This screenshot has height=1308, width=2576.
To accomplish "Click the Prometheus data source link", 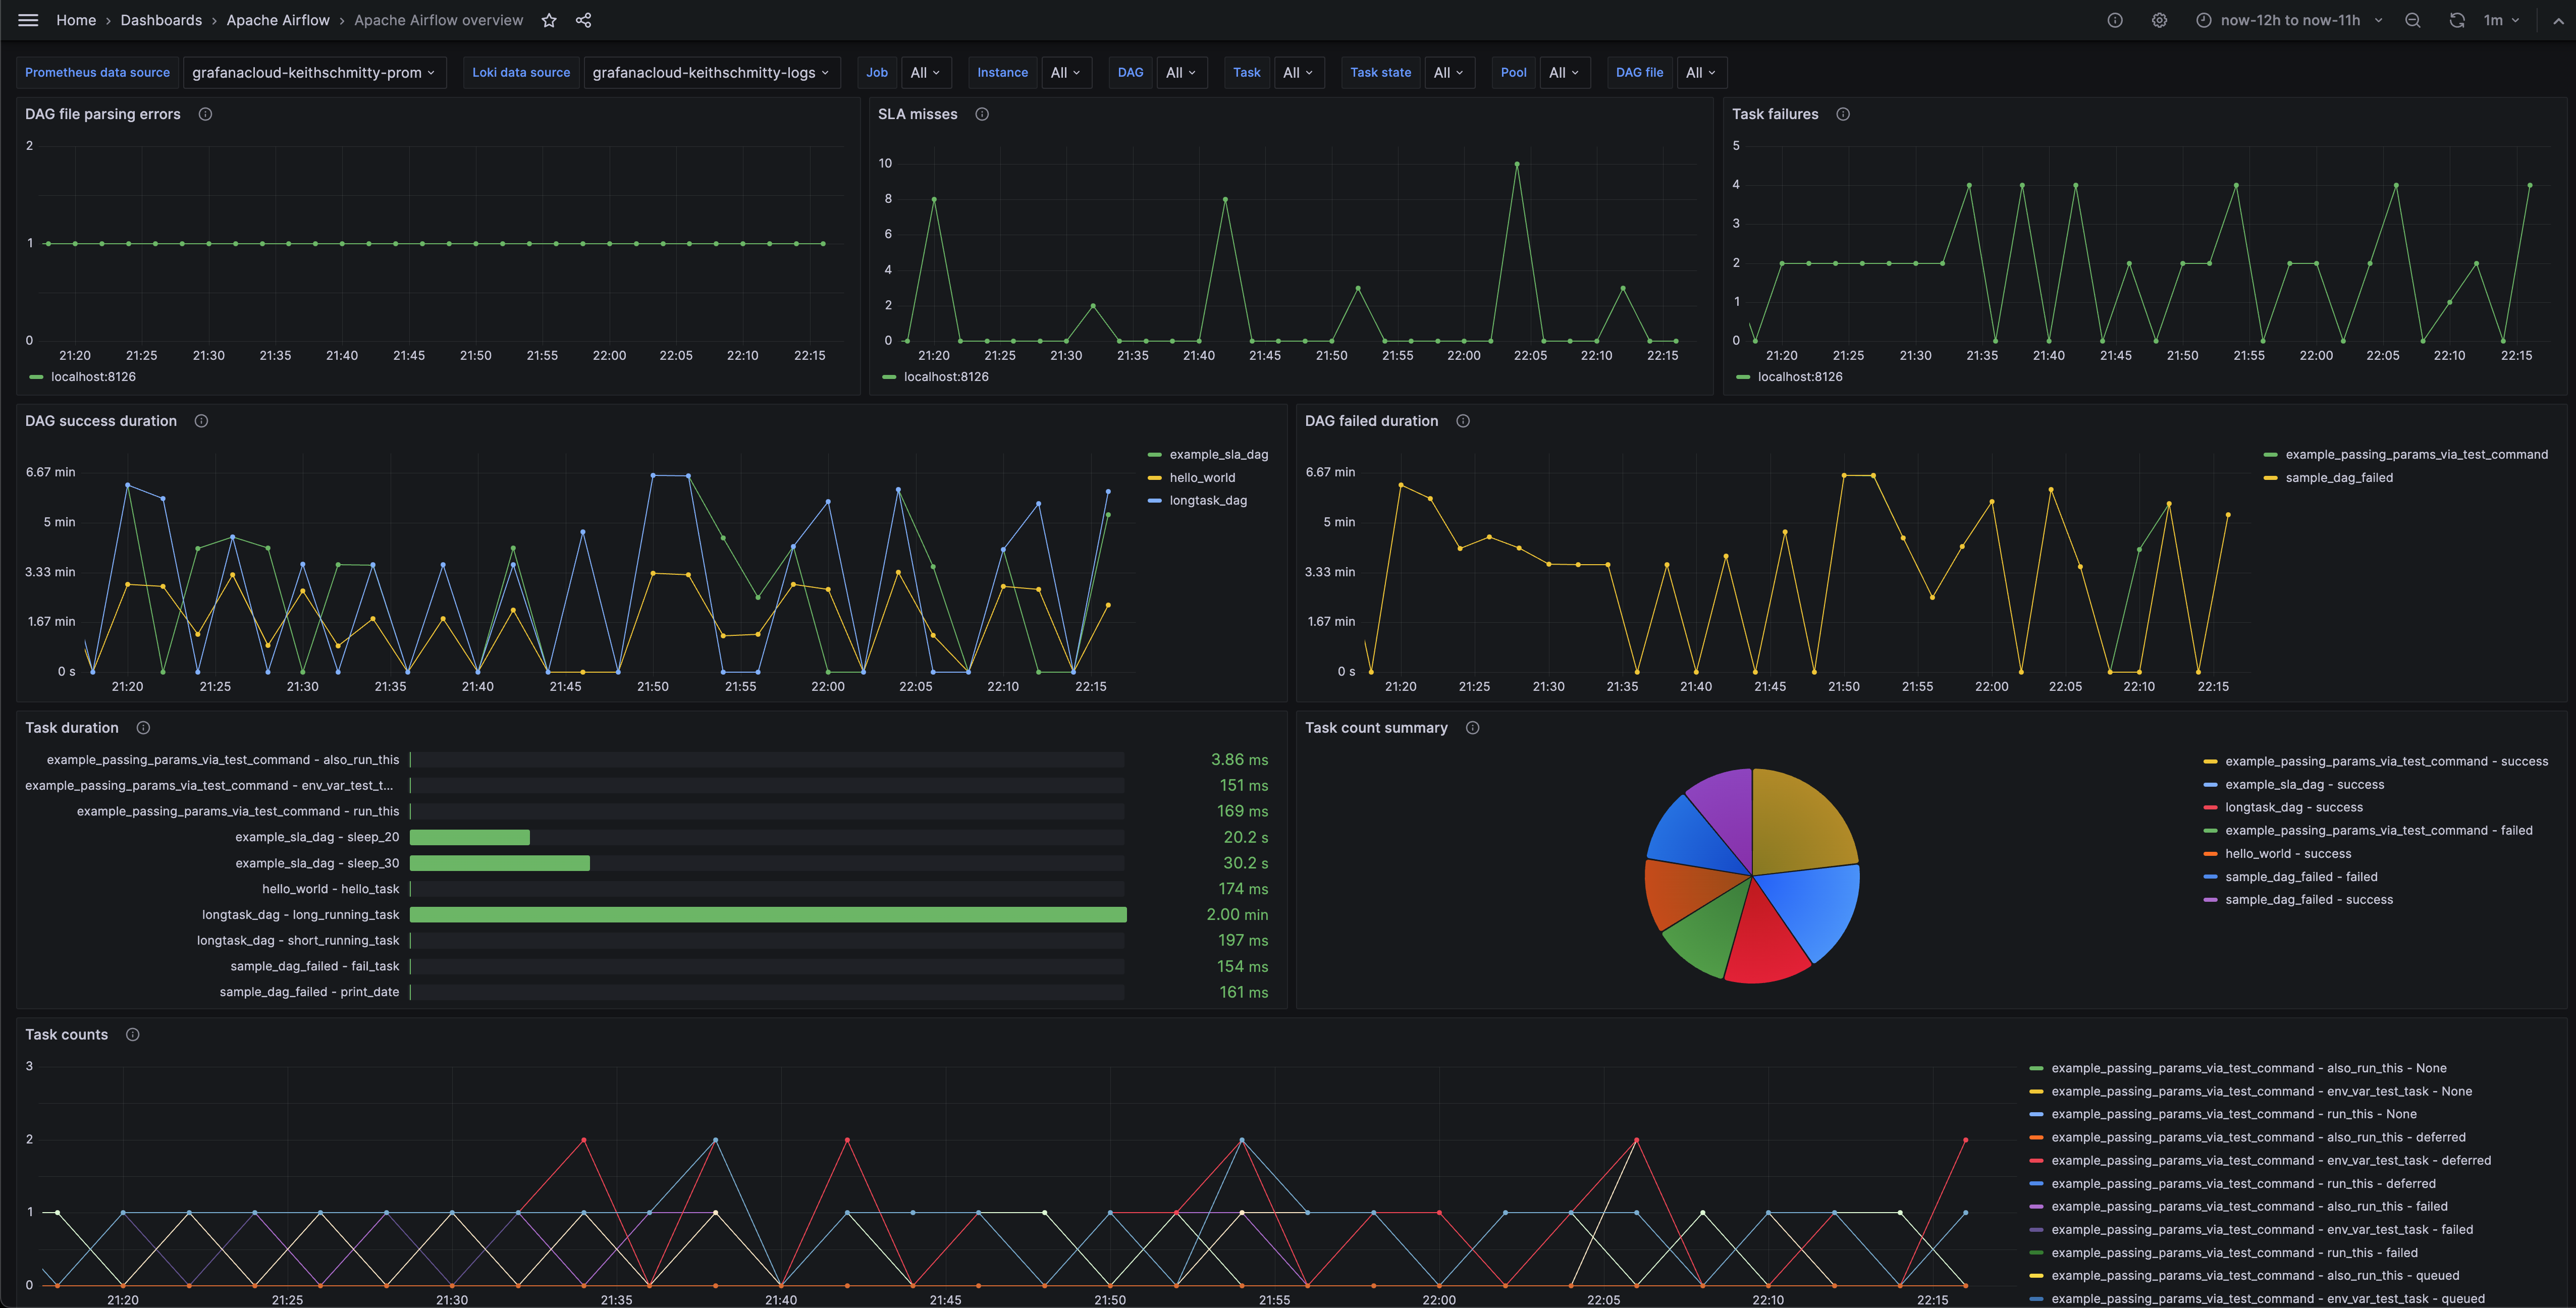I will tap(97, 72).
